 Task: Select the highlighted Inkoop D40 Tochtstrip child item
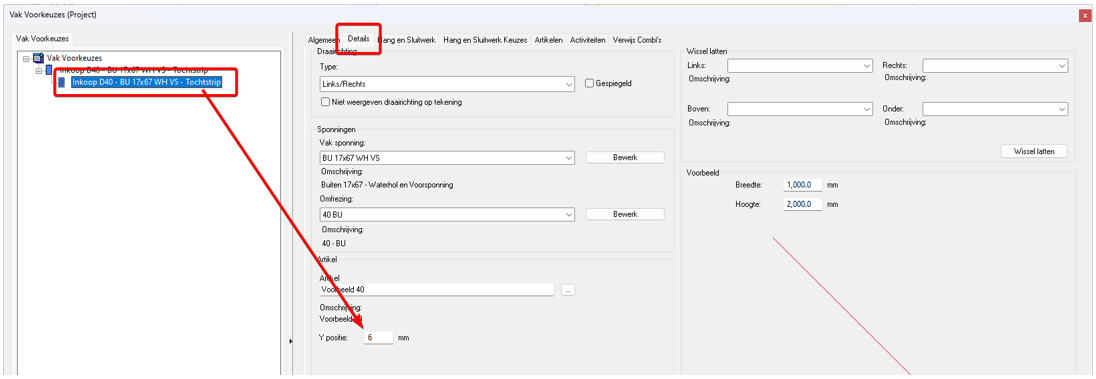click(146, 83)
